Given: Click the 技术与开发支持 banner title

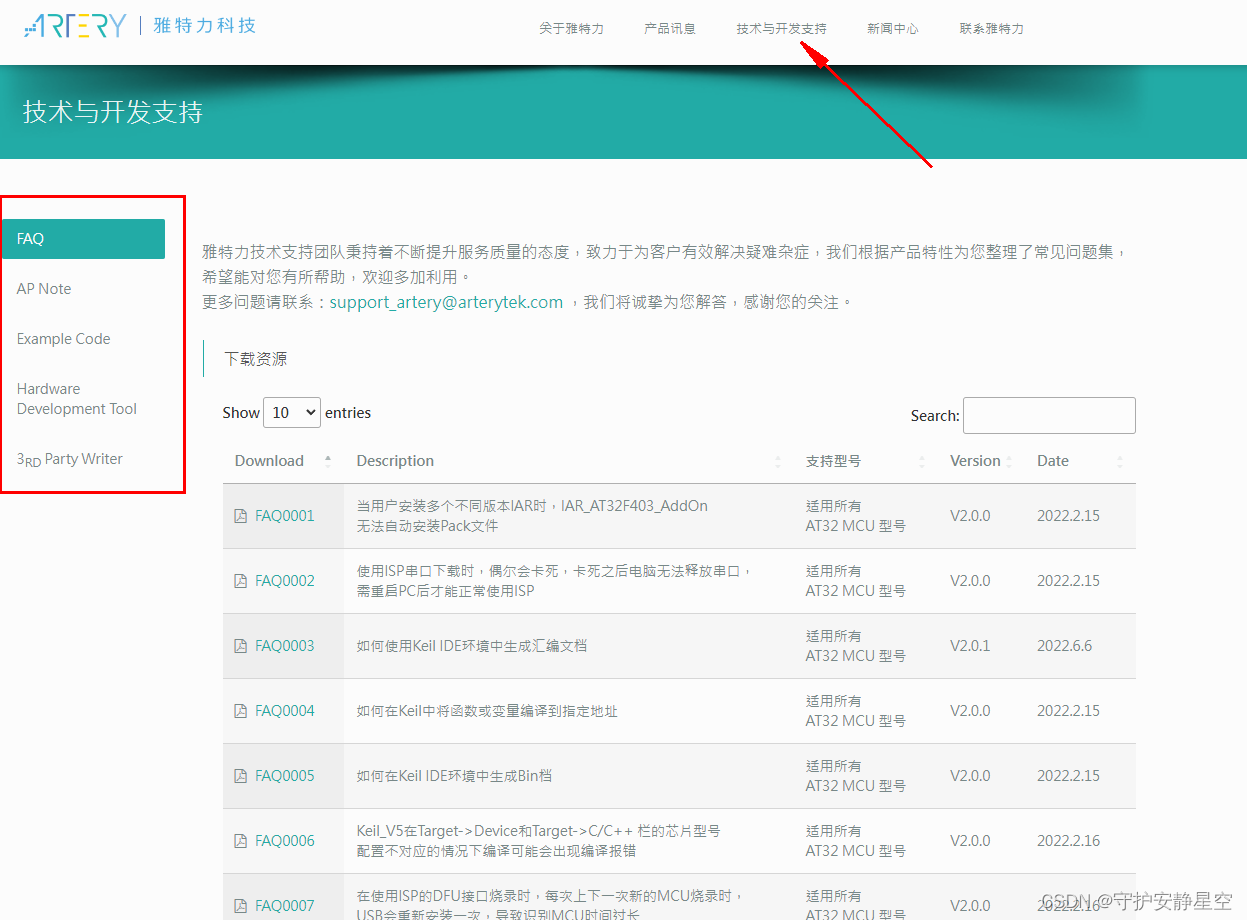Looking at the screenshot, I should coord(113,112).
